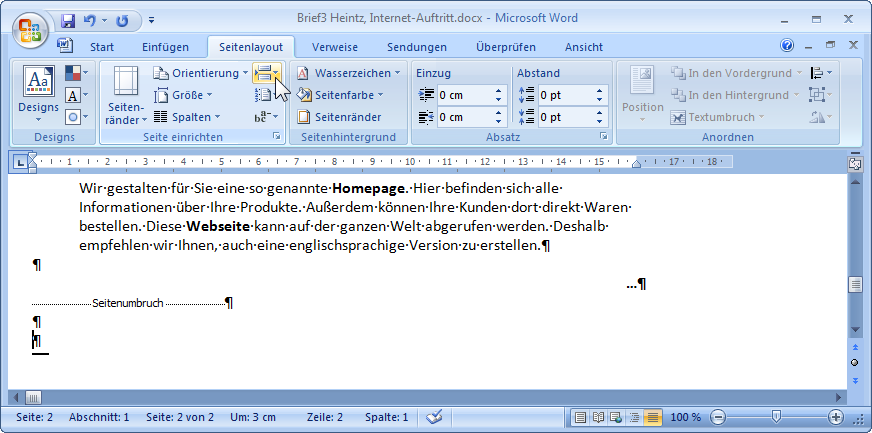Open the hyphenation dropdown

(x=267, y=117)
